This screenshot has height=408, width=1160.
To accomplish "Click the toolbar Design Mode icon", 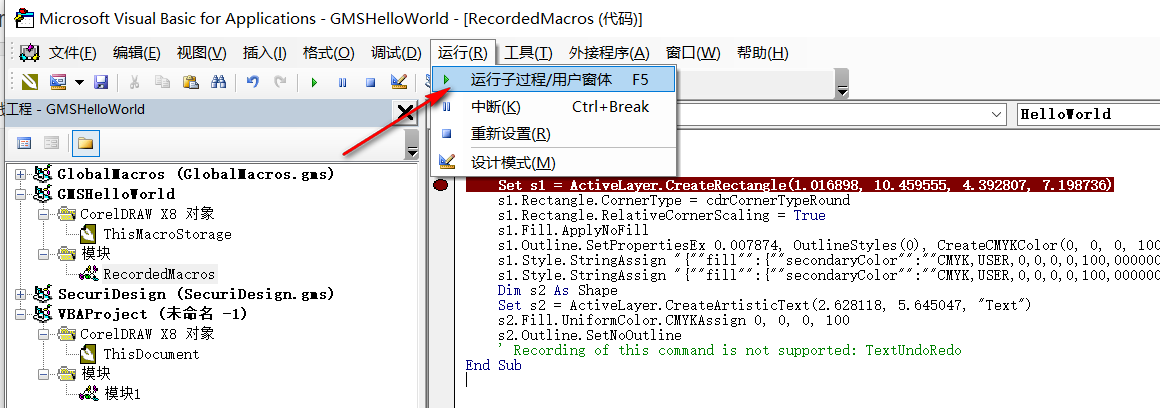I will click(399, 82).
